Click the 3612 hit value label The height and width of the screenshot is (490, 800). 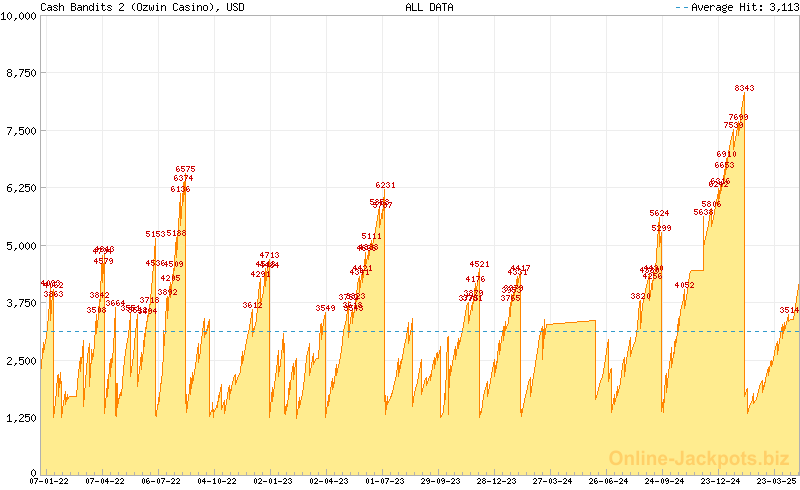(252, 305)
